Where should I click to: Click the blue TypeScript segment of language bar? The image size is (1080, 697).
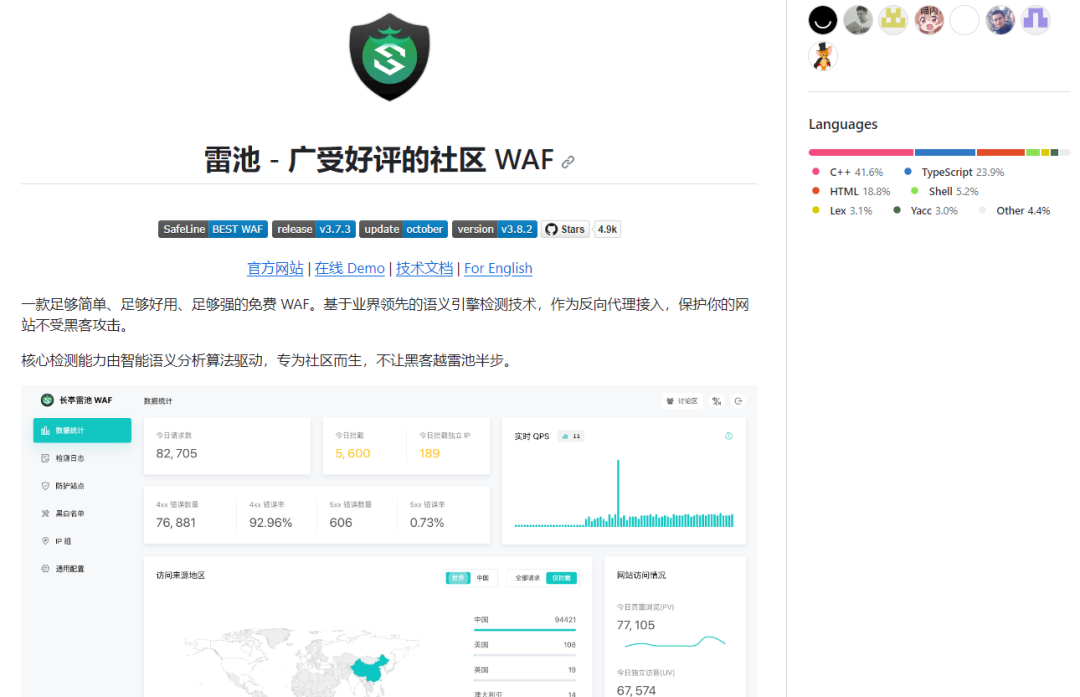(945, 152)
